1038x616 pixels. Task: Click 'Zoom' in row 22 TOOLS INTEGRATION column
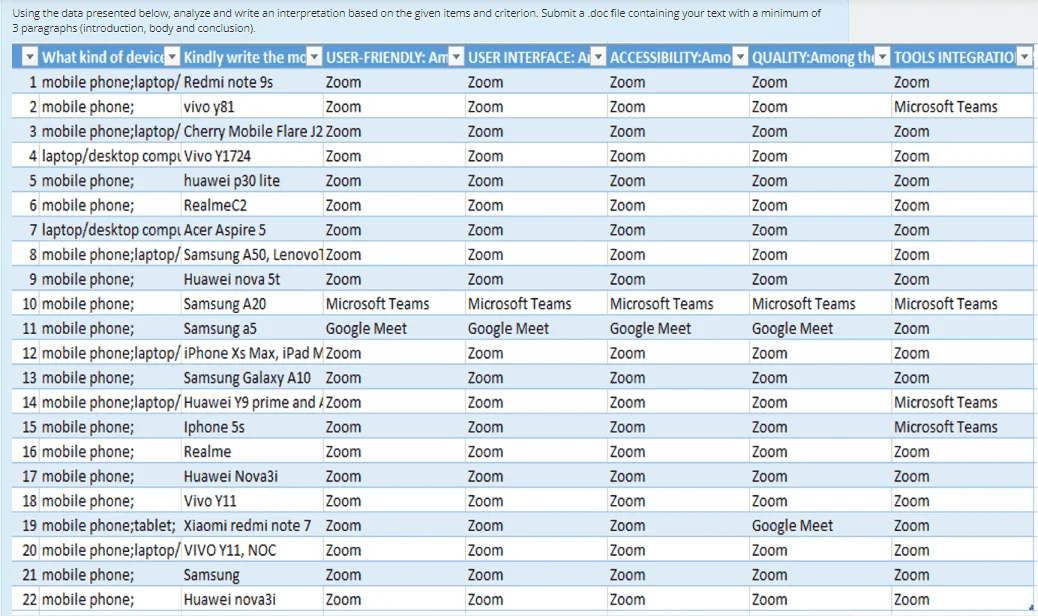(912, 599)
